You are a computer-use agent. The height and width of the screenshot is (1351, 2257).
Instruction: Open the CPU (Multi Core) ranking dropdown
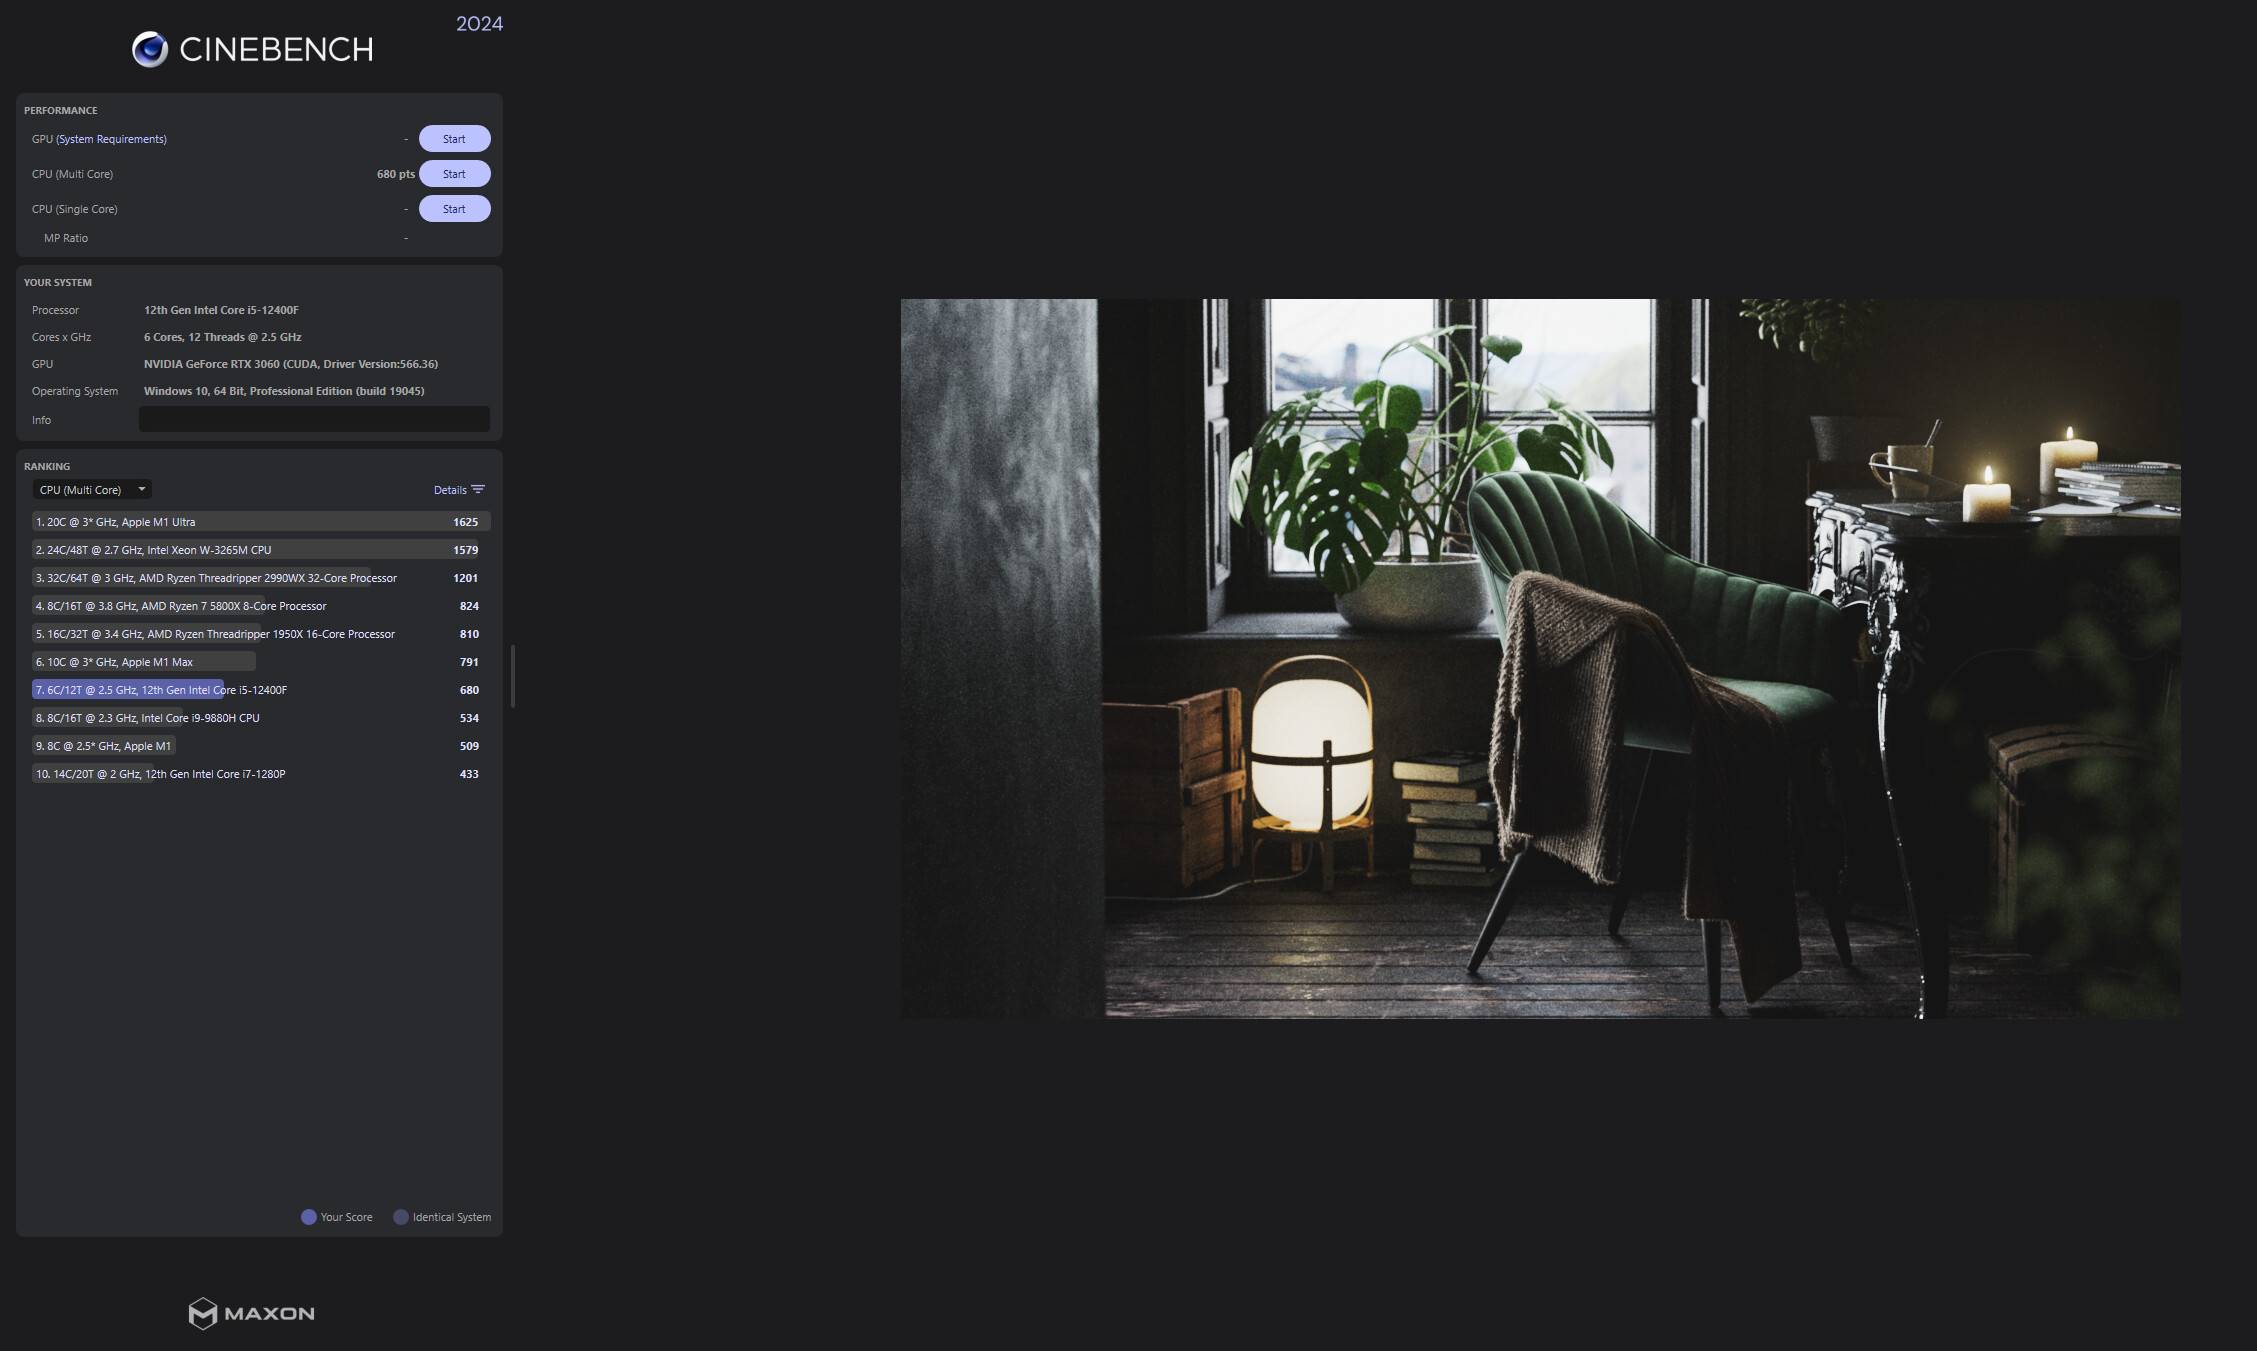pyautogui.click(x=91, y=489)
